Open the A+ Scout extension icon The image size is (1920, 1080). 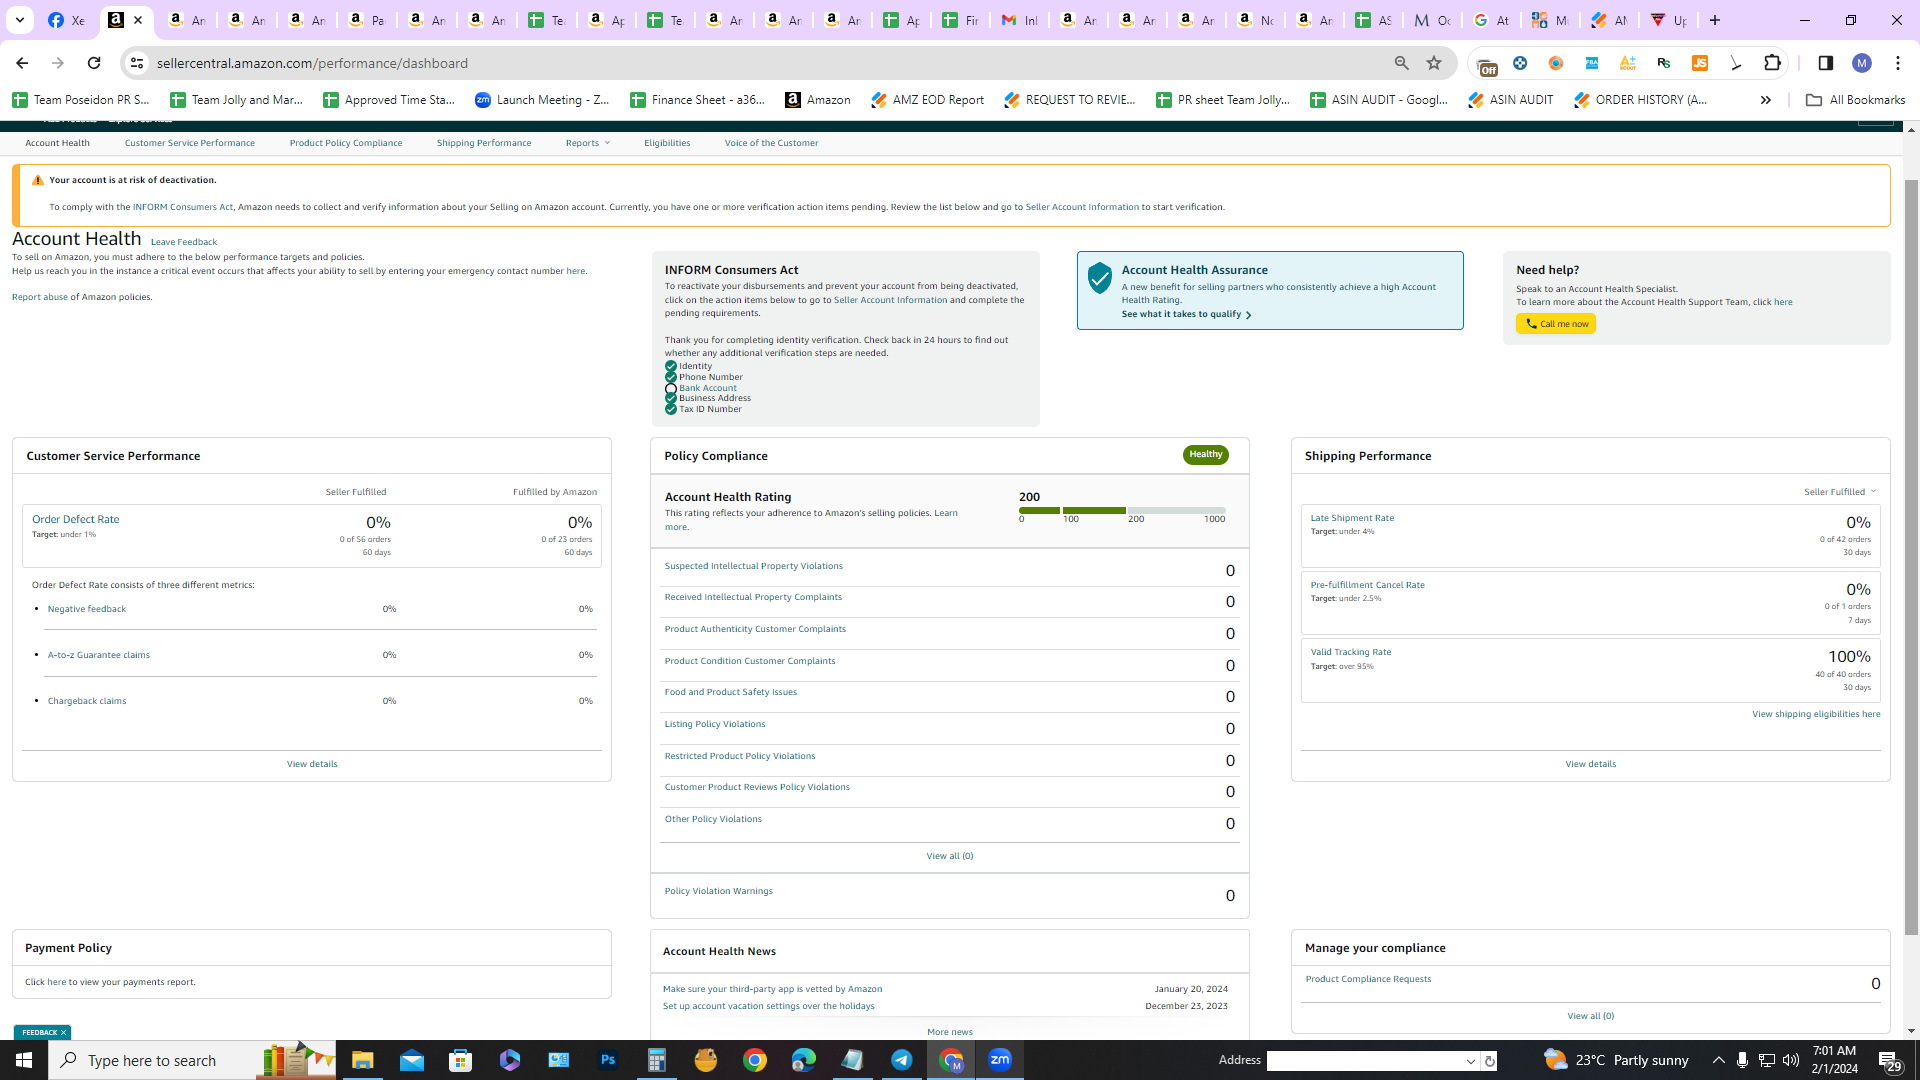click(x=1628, y=63)
